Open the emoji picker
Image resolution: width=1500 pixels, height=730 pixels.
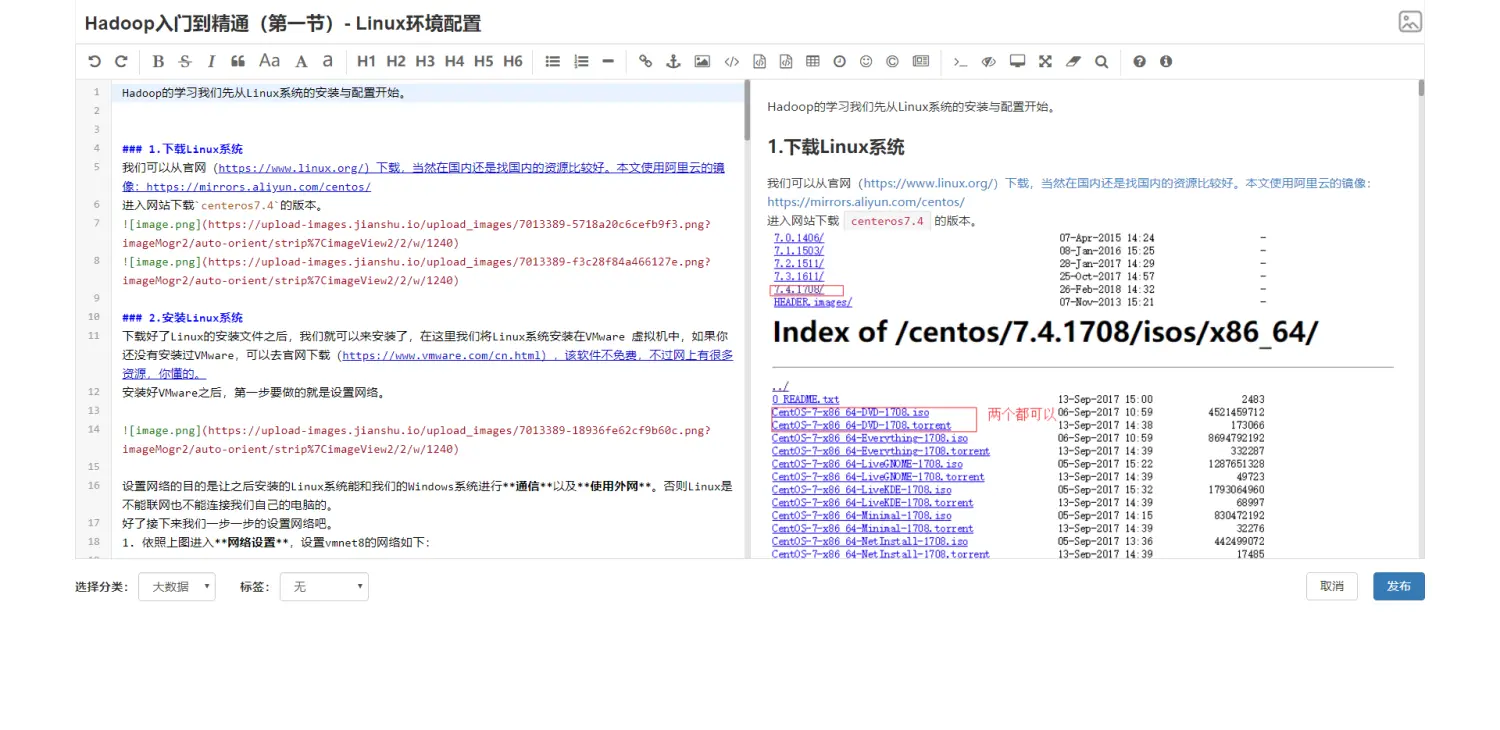pos(866,61)
